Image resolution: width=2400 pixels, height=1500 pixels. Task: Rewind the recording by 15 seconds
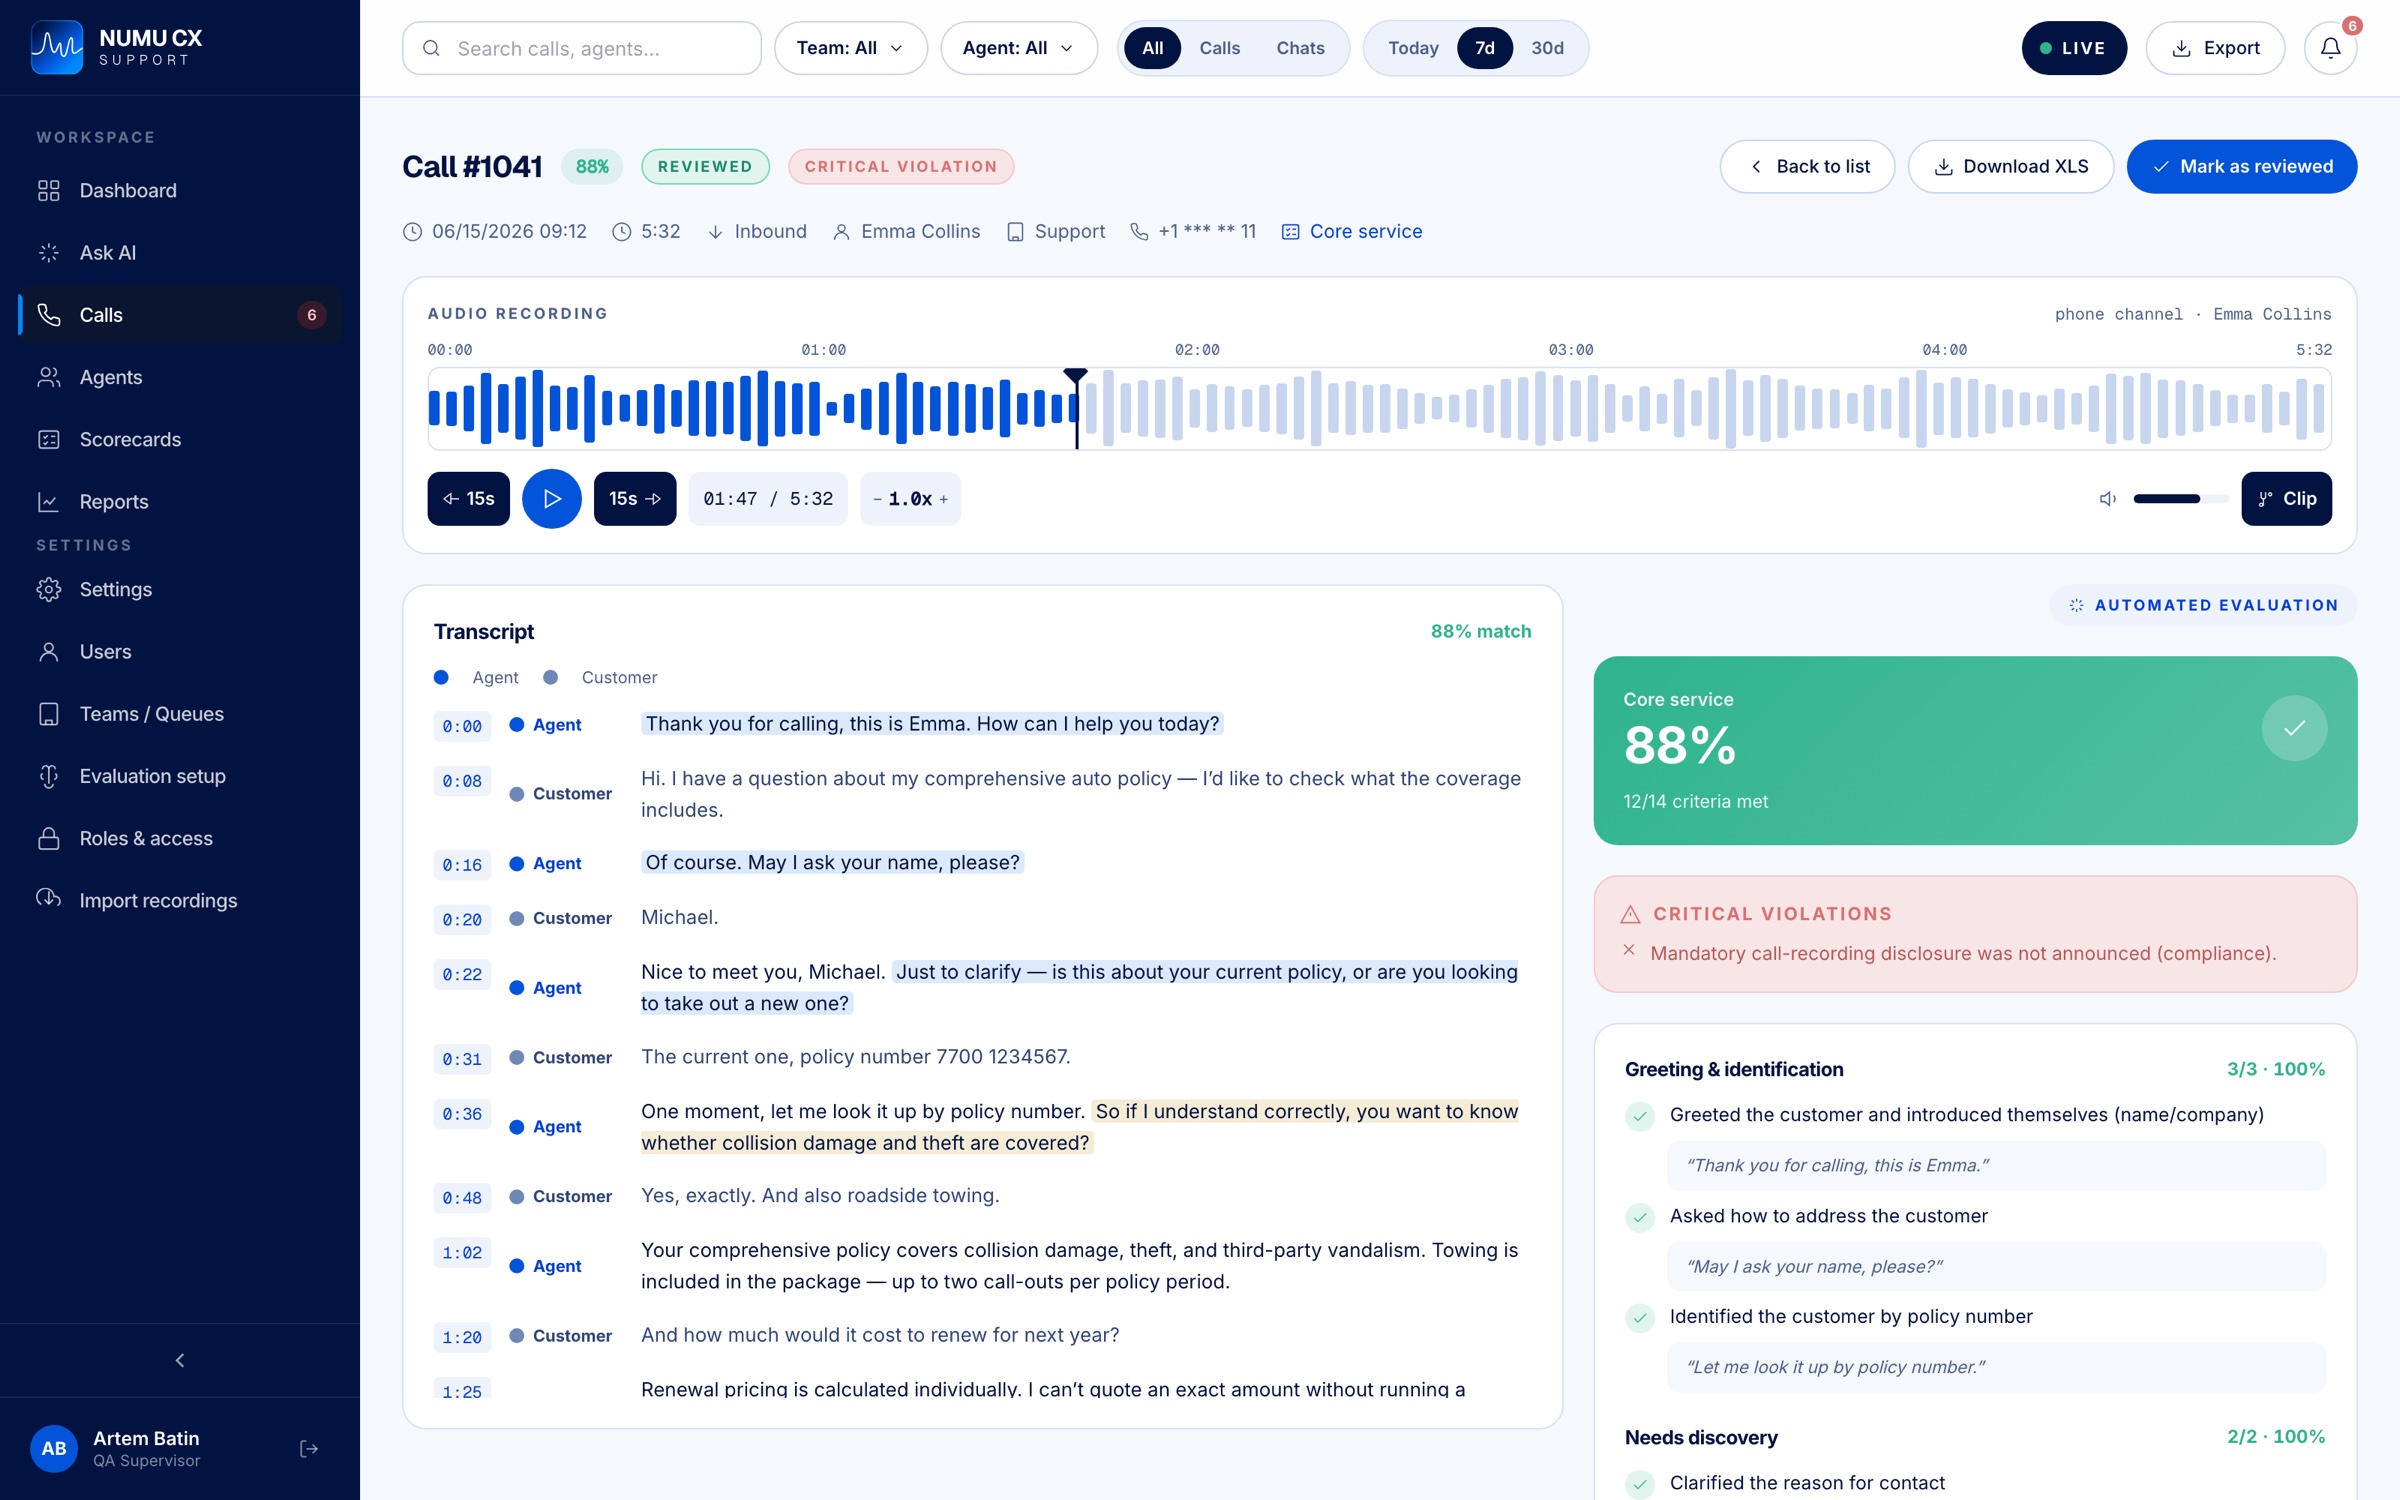(468, 498)
